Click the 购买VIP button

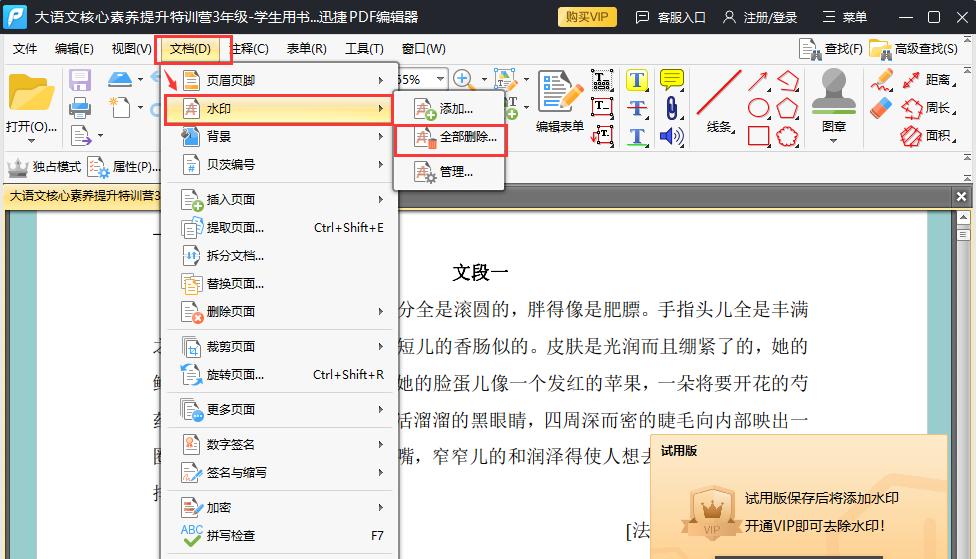point(587,17)
